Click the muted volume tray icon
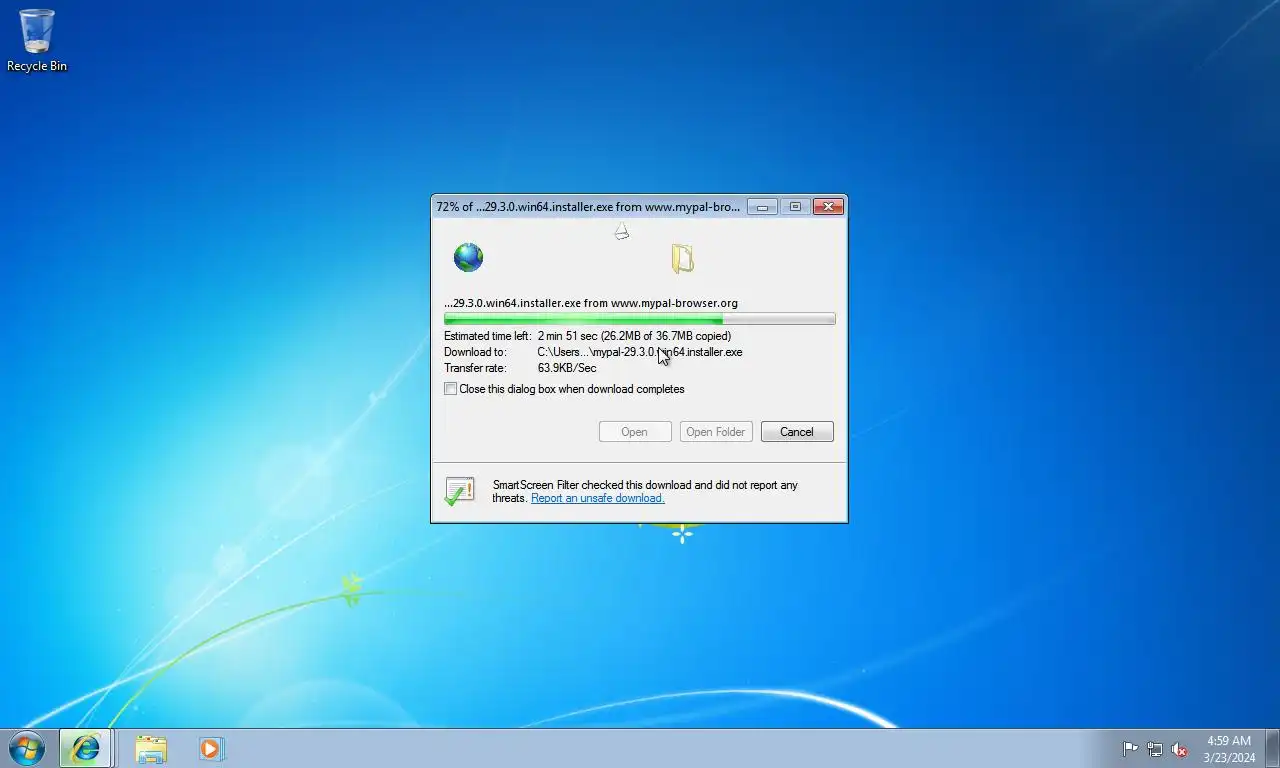The width and height of the screenshot is (1280, 768). tap(1179, 749)
